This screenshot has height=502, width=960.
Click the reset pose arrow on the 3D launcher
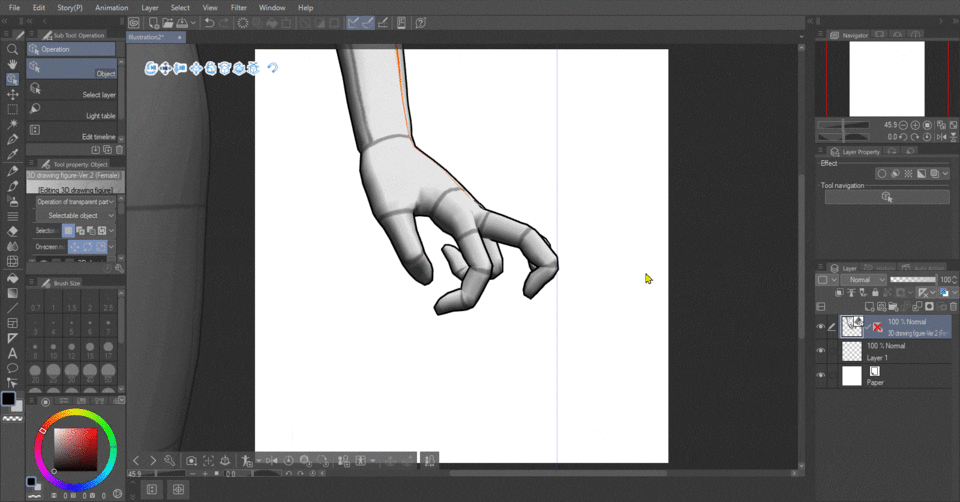[272, 68]
